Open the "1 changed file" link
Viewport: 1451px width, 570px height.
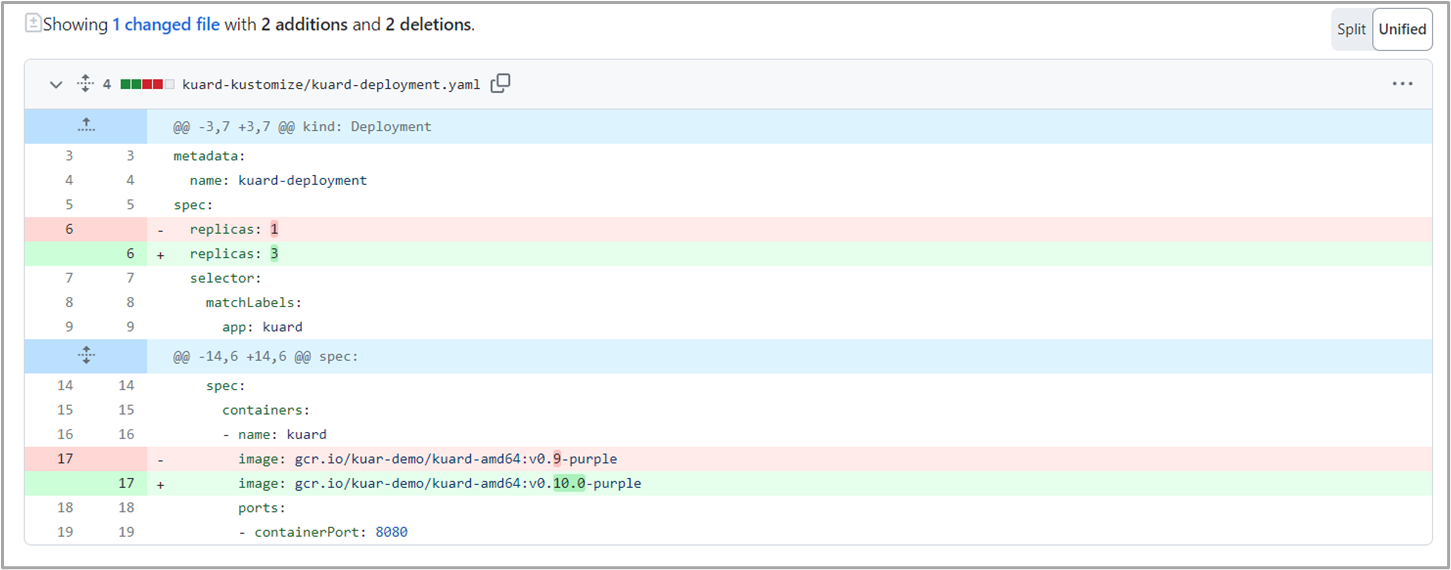(165, 25)
